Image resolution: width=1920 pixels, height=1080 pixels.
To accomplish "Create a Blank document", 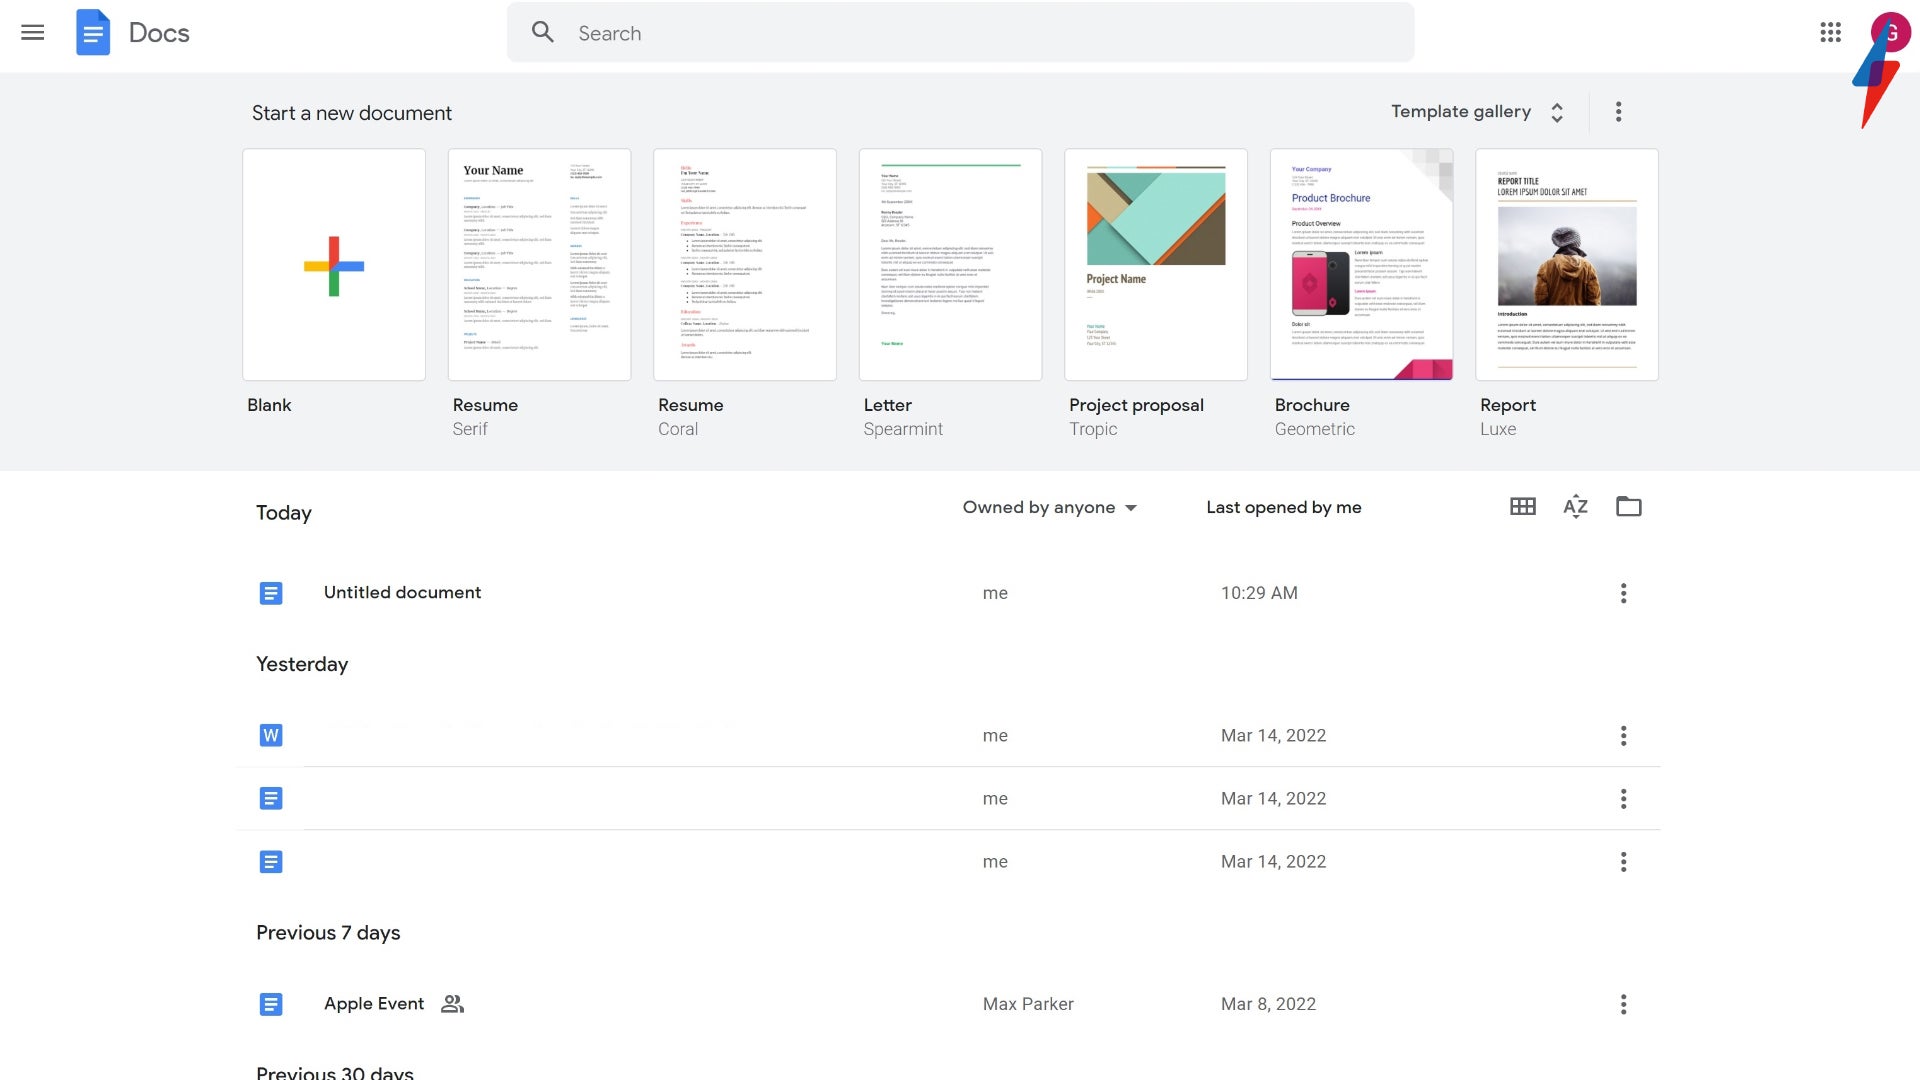I will click(334, 265).
